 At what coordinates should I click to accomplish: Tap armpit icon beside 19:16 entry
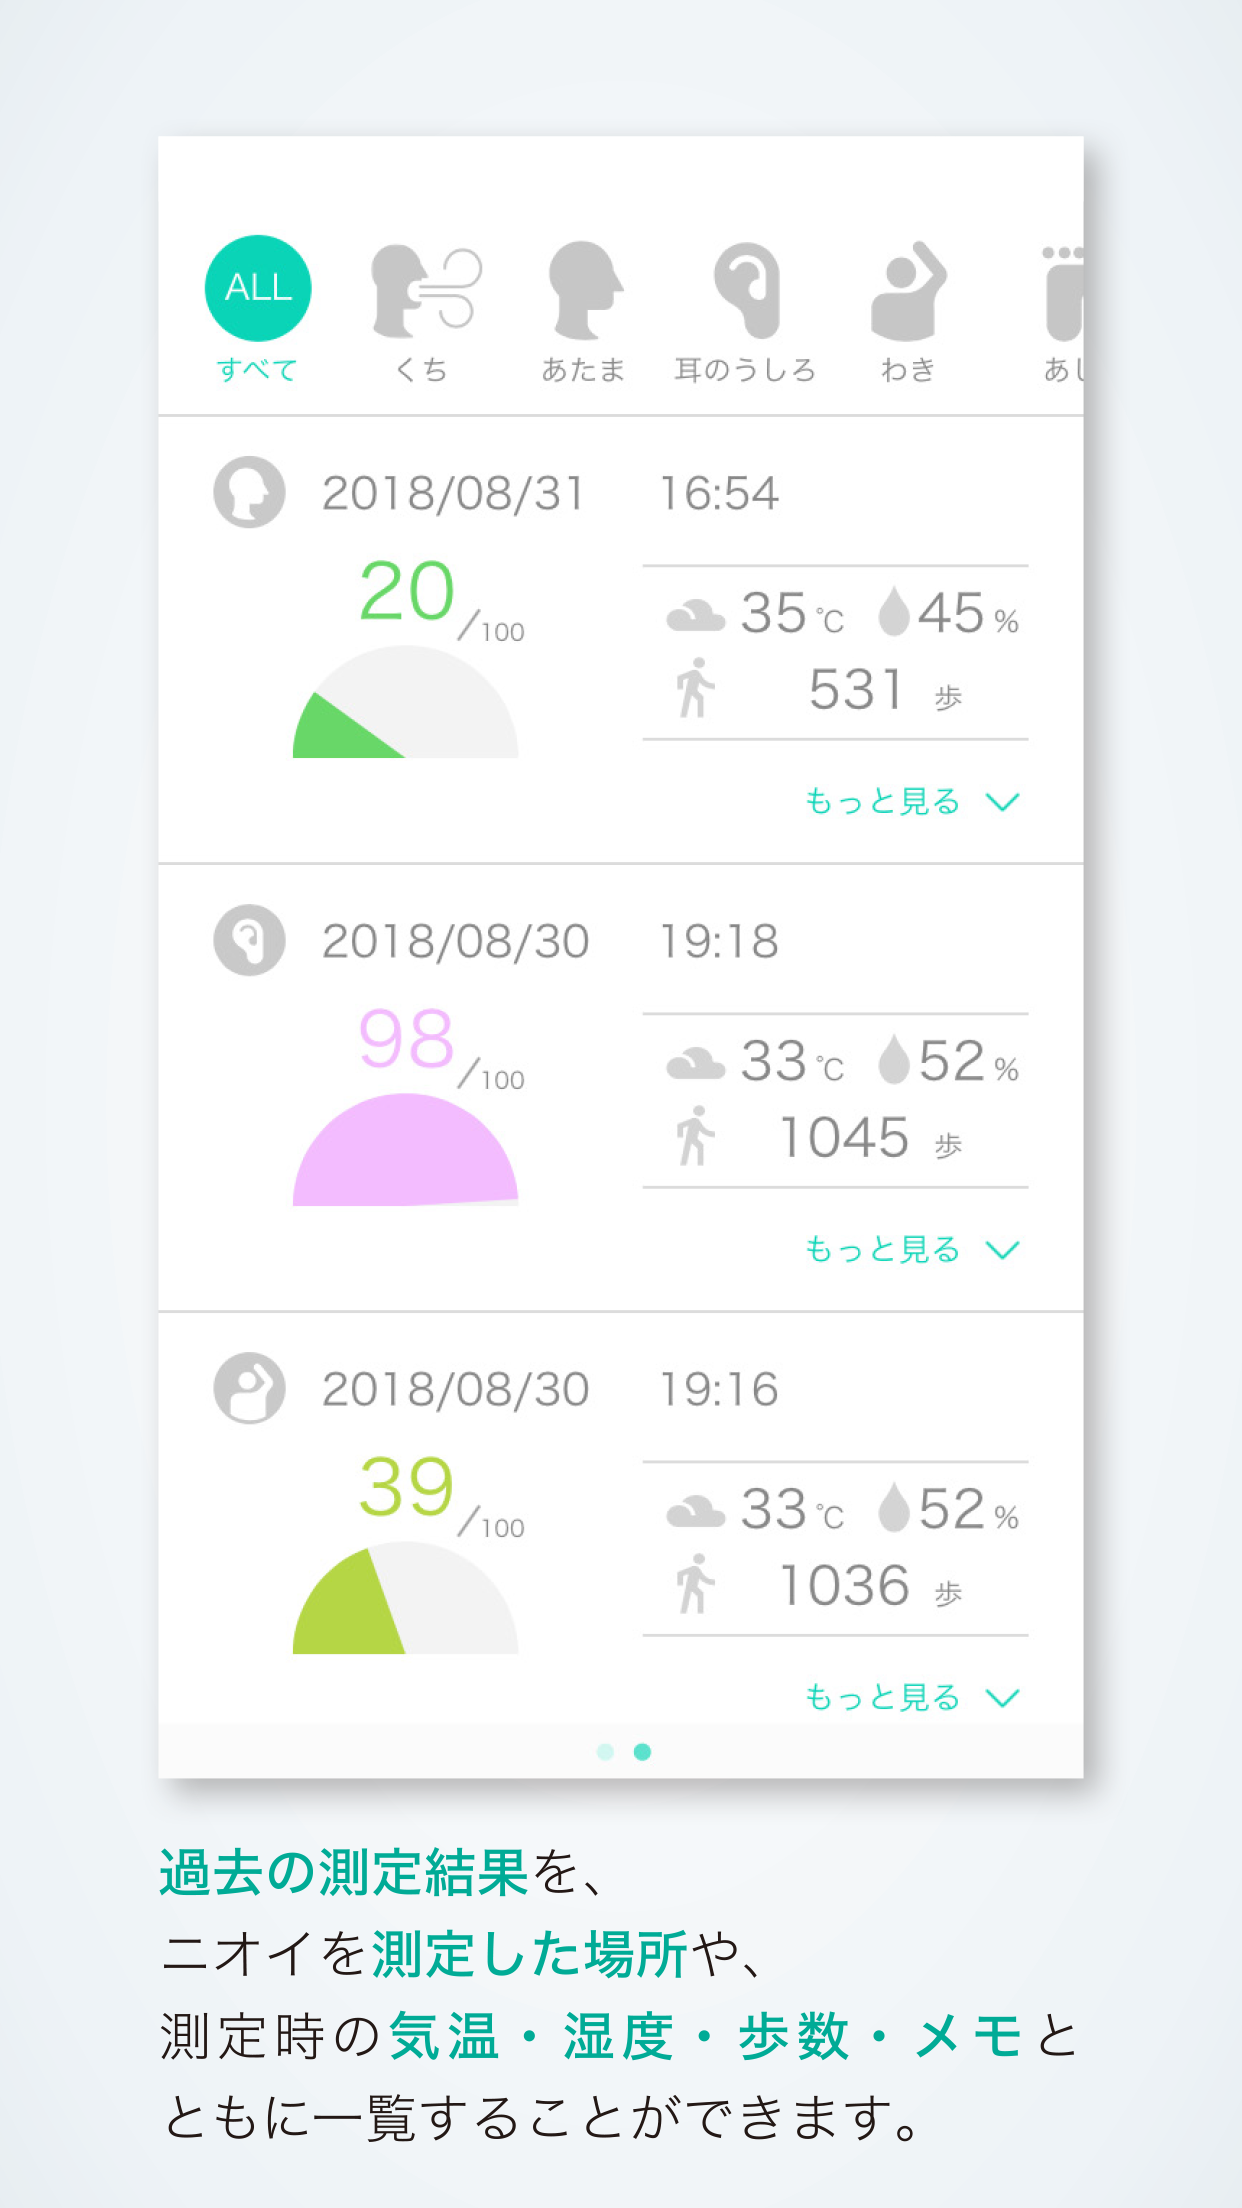pyautogui.click(x=249, y=1388)
